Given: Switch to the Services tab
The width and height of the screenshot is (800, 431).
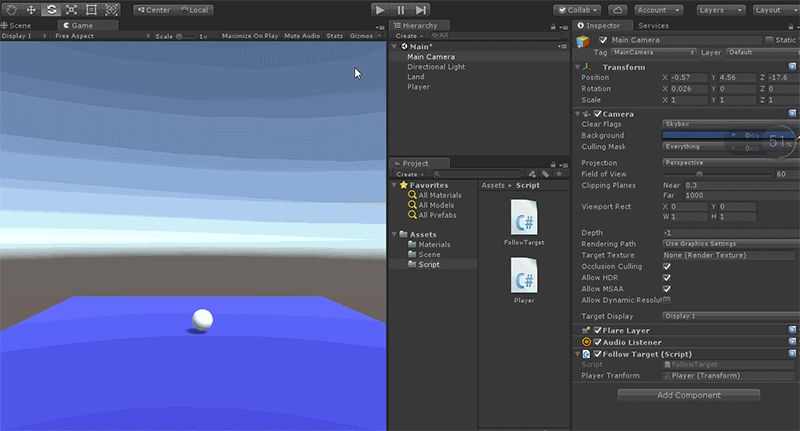Looking at the screenshot, I should tap(653, 26).
